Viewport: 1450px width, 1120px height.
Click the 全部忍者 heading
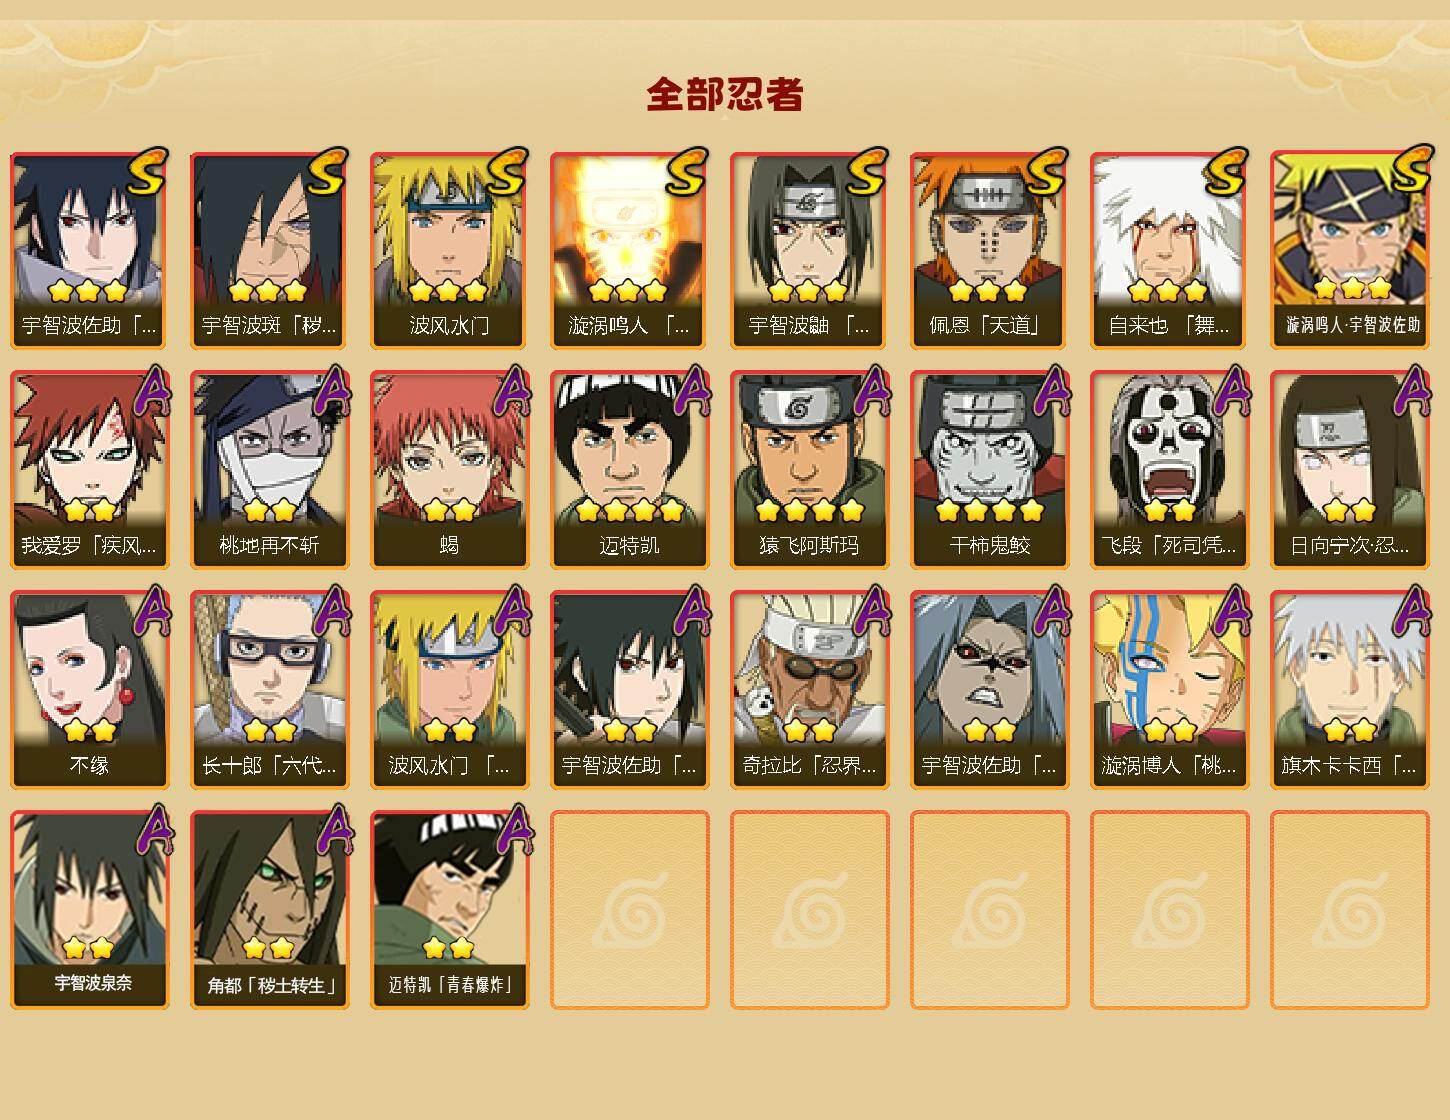pyautogui.click(x=725, y=95)
